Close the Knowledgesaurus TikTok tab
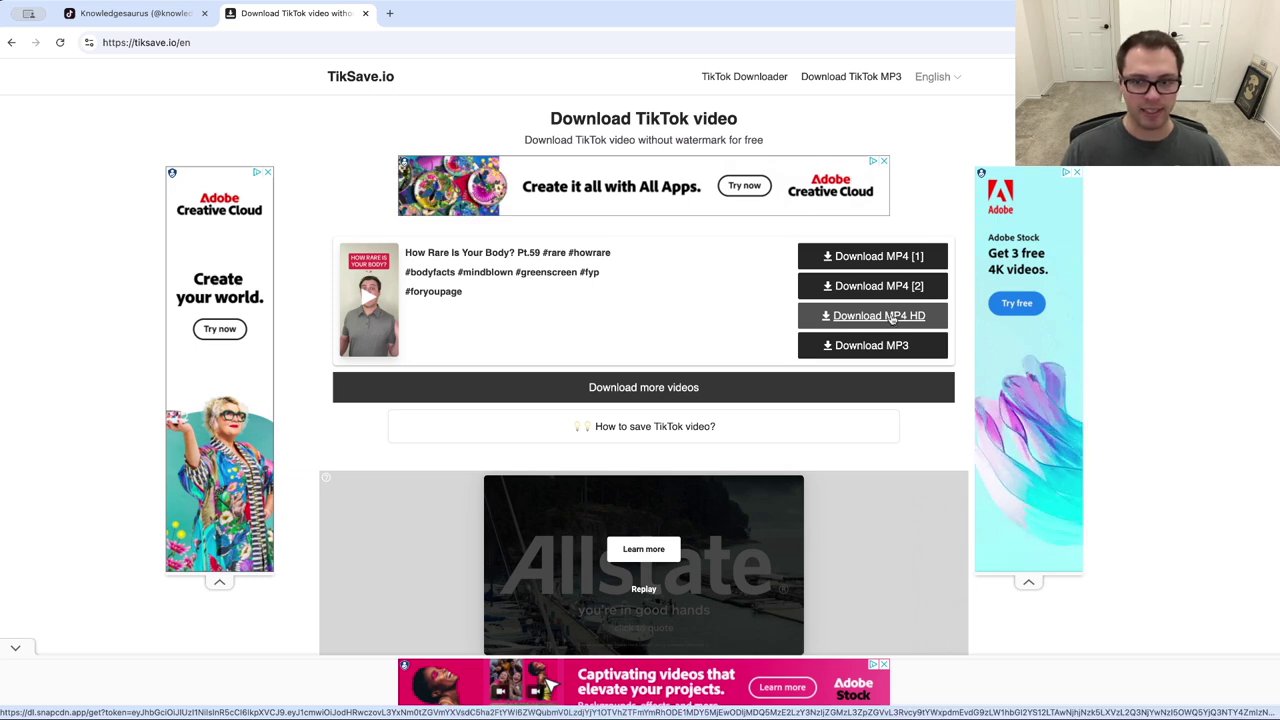Screen dimensions: 1280x720 [x=205, y=13]
